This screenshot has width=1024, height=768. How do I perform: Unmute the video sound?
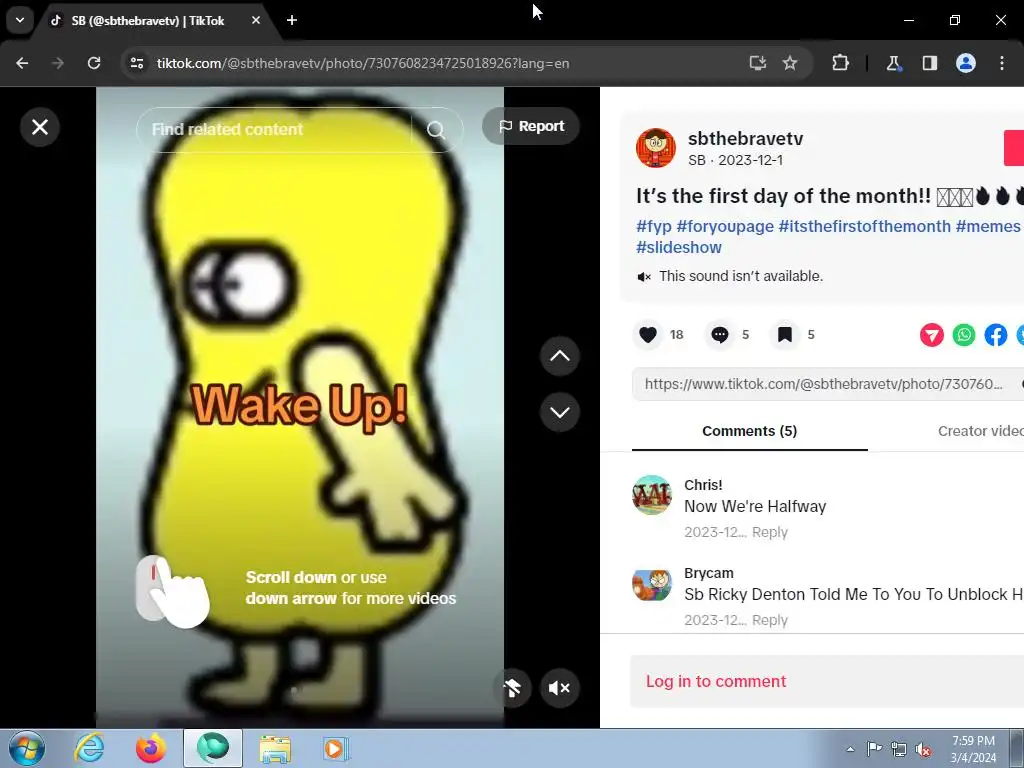[x=560, y=688]
